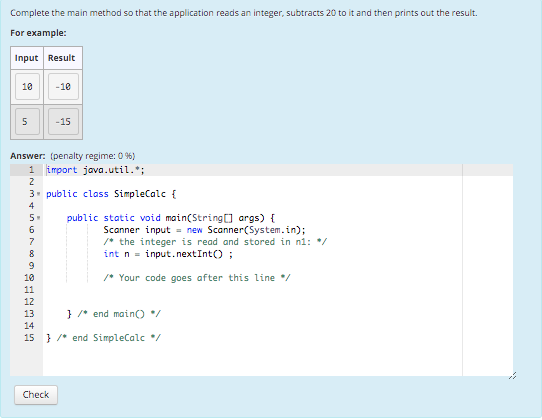
Task: Place cursor on empty line 12 in editor
Action: pos(252,302)
